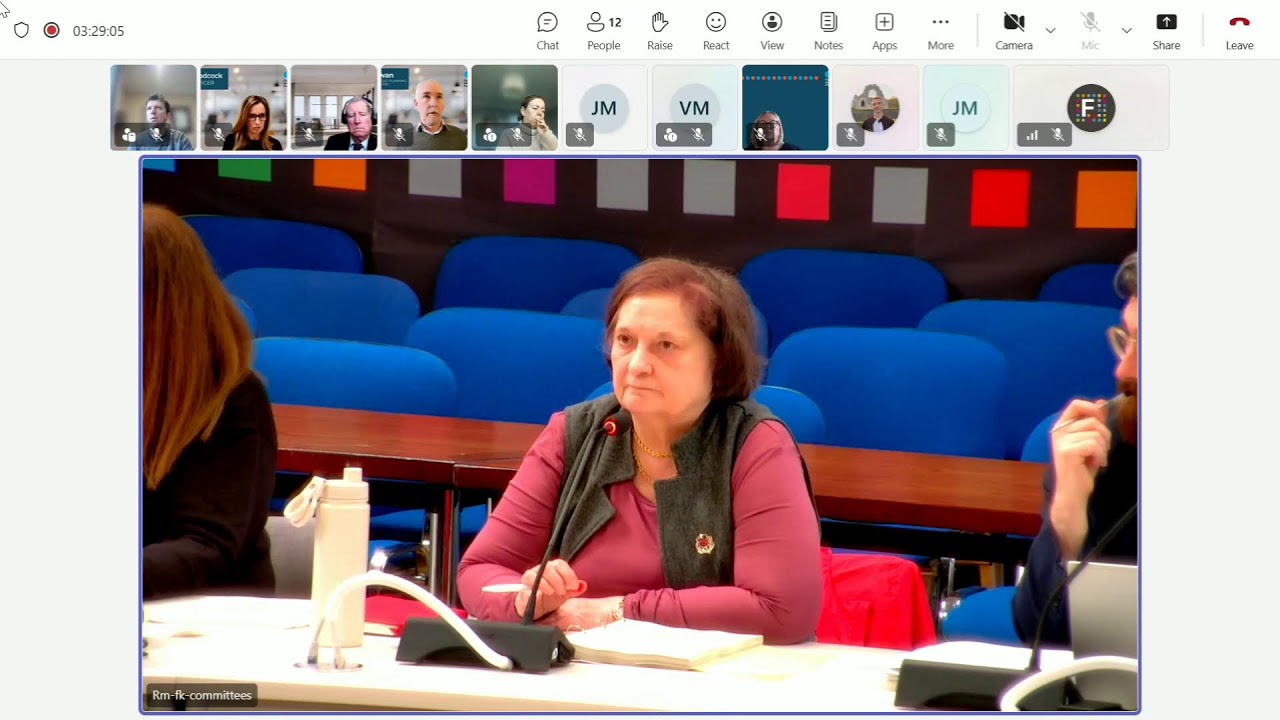
Task: Click muted mic icon on first JM tile
Action: 580,135
